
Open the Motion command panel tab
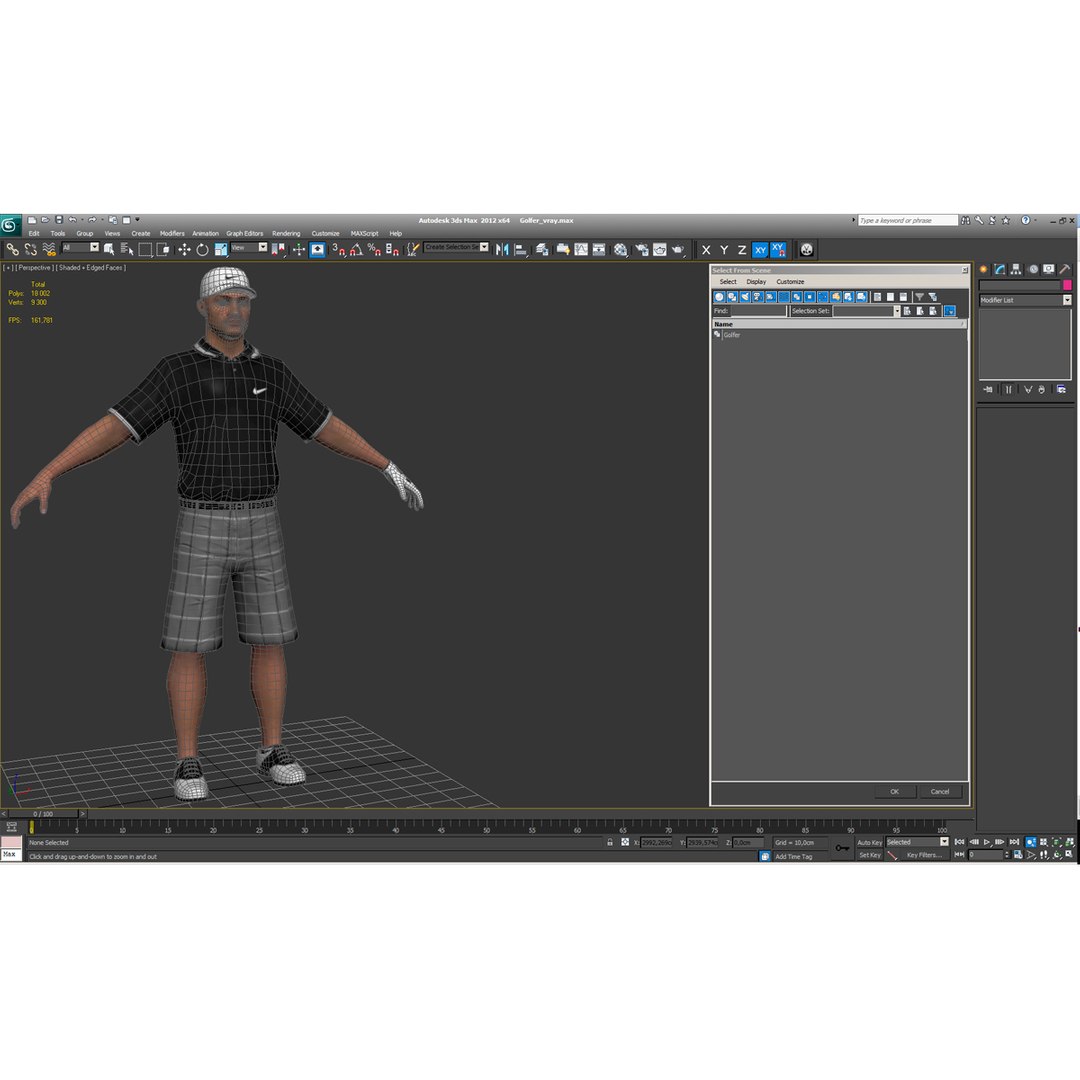point(1032,269)
